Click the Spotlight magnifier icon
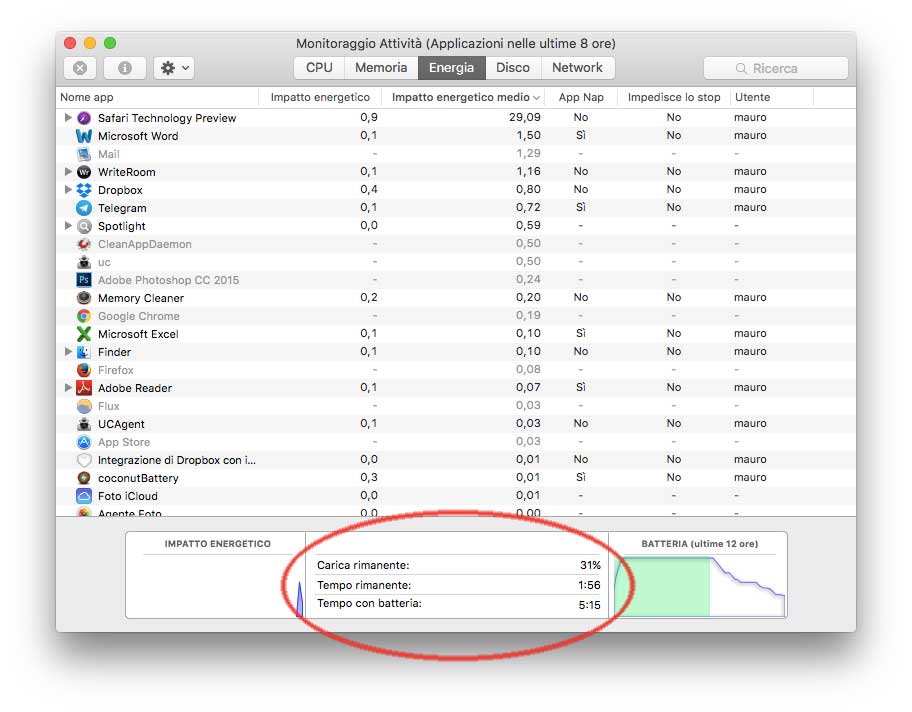This screenshot has width=912, height=712. click(x=84, y=226)
